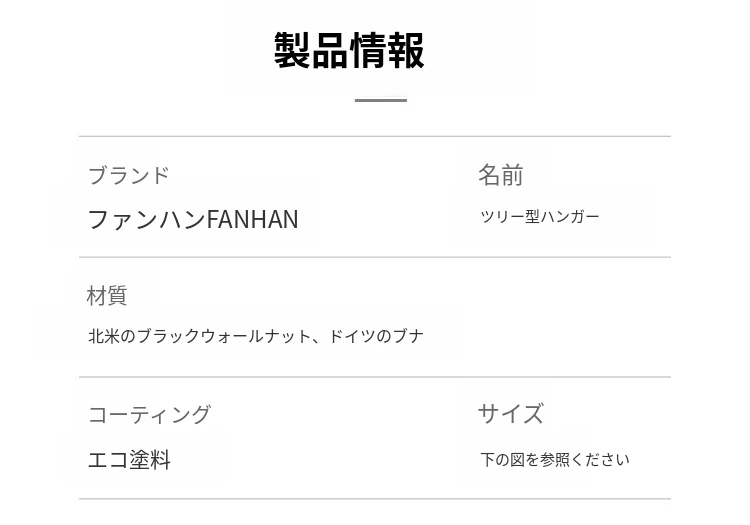Screen dimensions: 750x525
Task: Select the コーティング label
Action: point(149,415)
